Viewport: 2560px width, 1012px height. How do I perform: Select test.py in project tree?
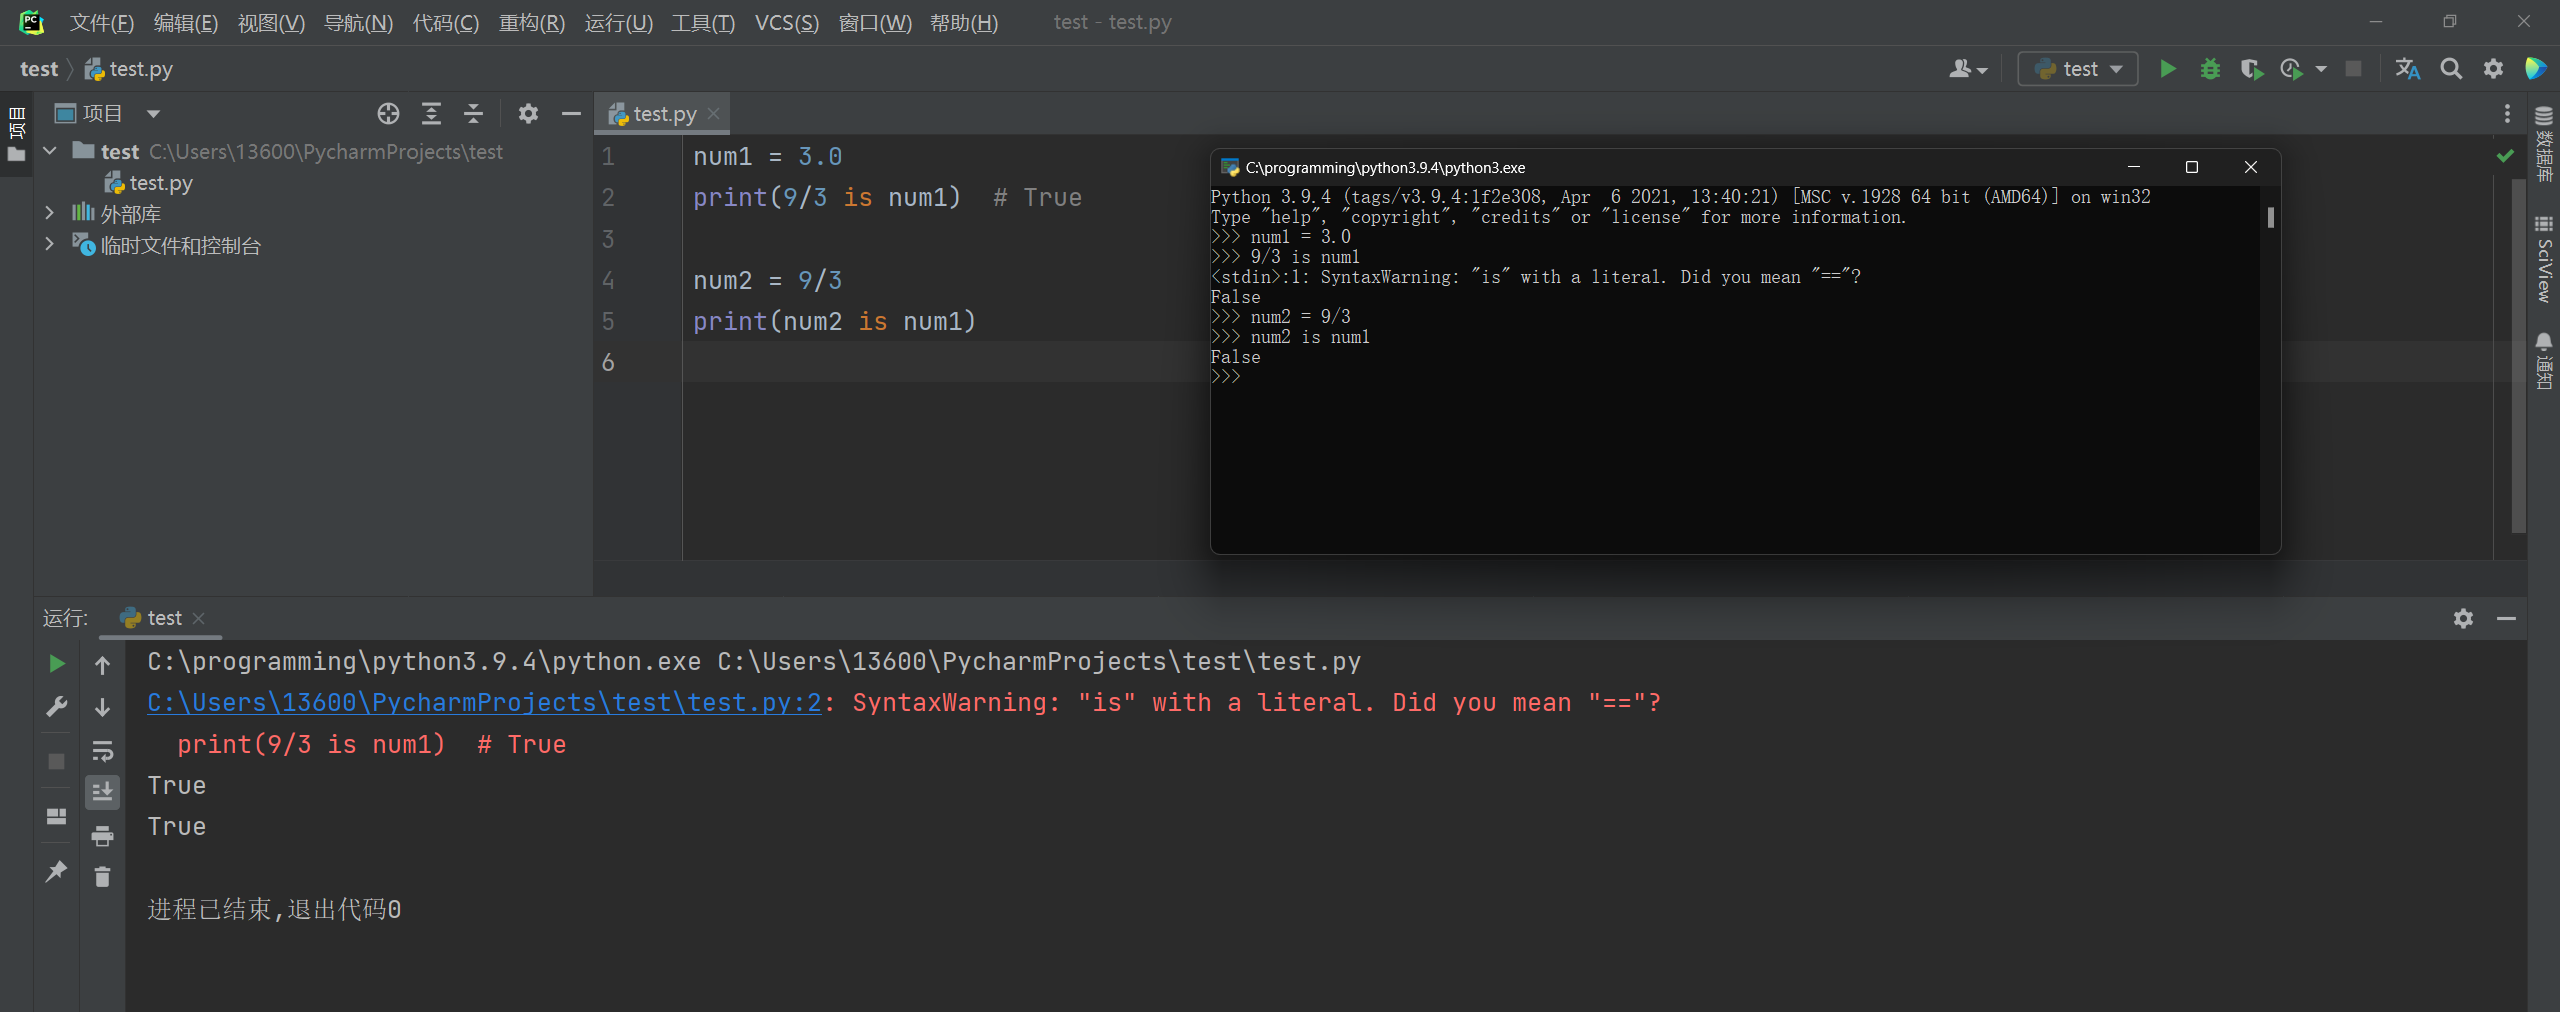pyautogui.click(x=149, y=183)
